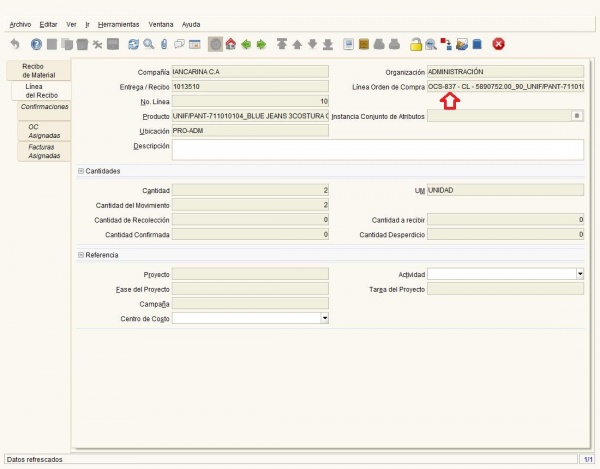Jump to First record icon
This screenshot has width=600, height=469.
[282, 44]
